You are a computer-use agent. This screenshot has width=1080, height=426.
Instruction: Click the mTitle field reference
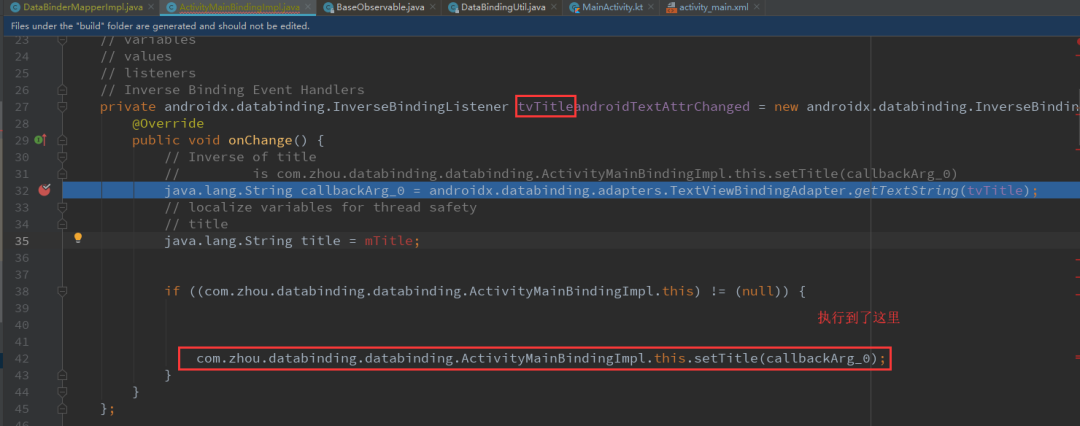[388, 241]
